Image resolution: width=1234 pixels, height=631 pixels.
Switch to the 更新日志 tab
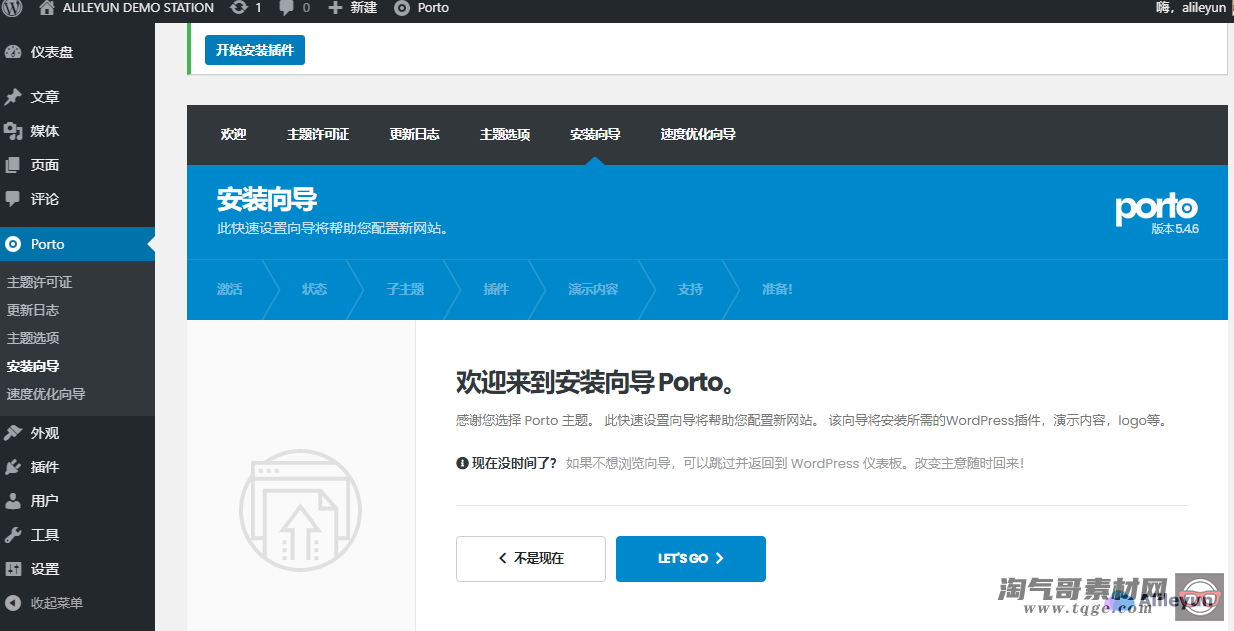[x=414, y=134]
